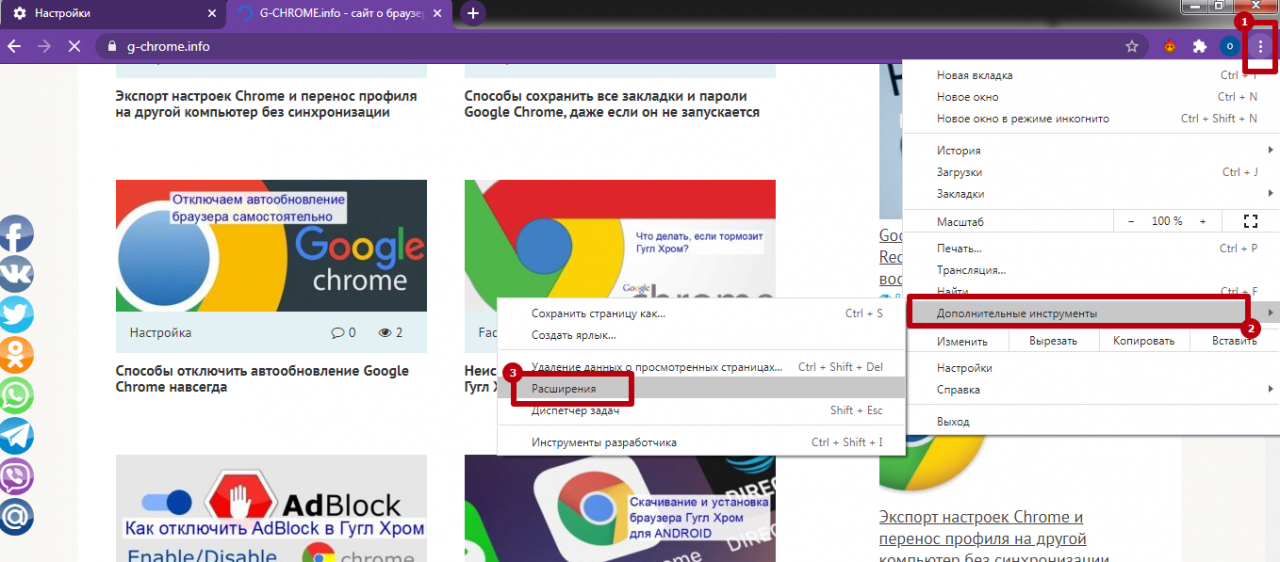Open sidebar link Экспорт настроек Chrome
The height and width of the screenshot is (562, 1280).
tap(994, 537)
